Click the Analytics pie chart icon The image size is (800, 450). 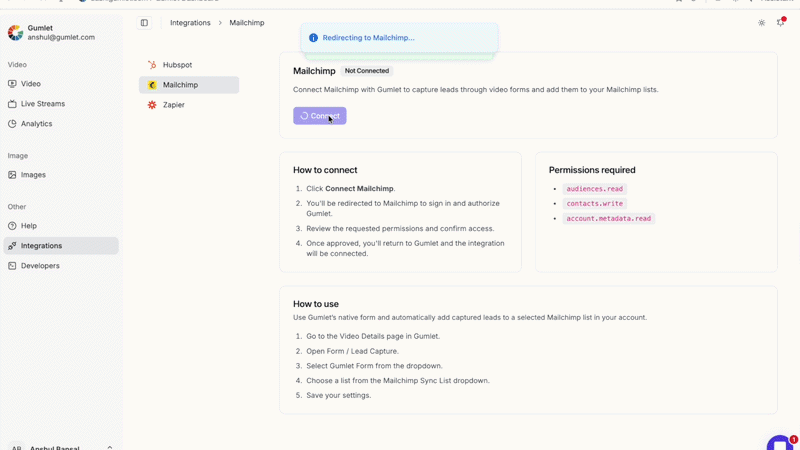pos(12,123)
